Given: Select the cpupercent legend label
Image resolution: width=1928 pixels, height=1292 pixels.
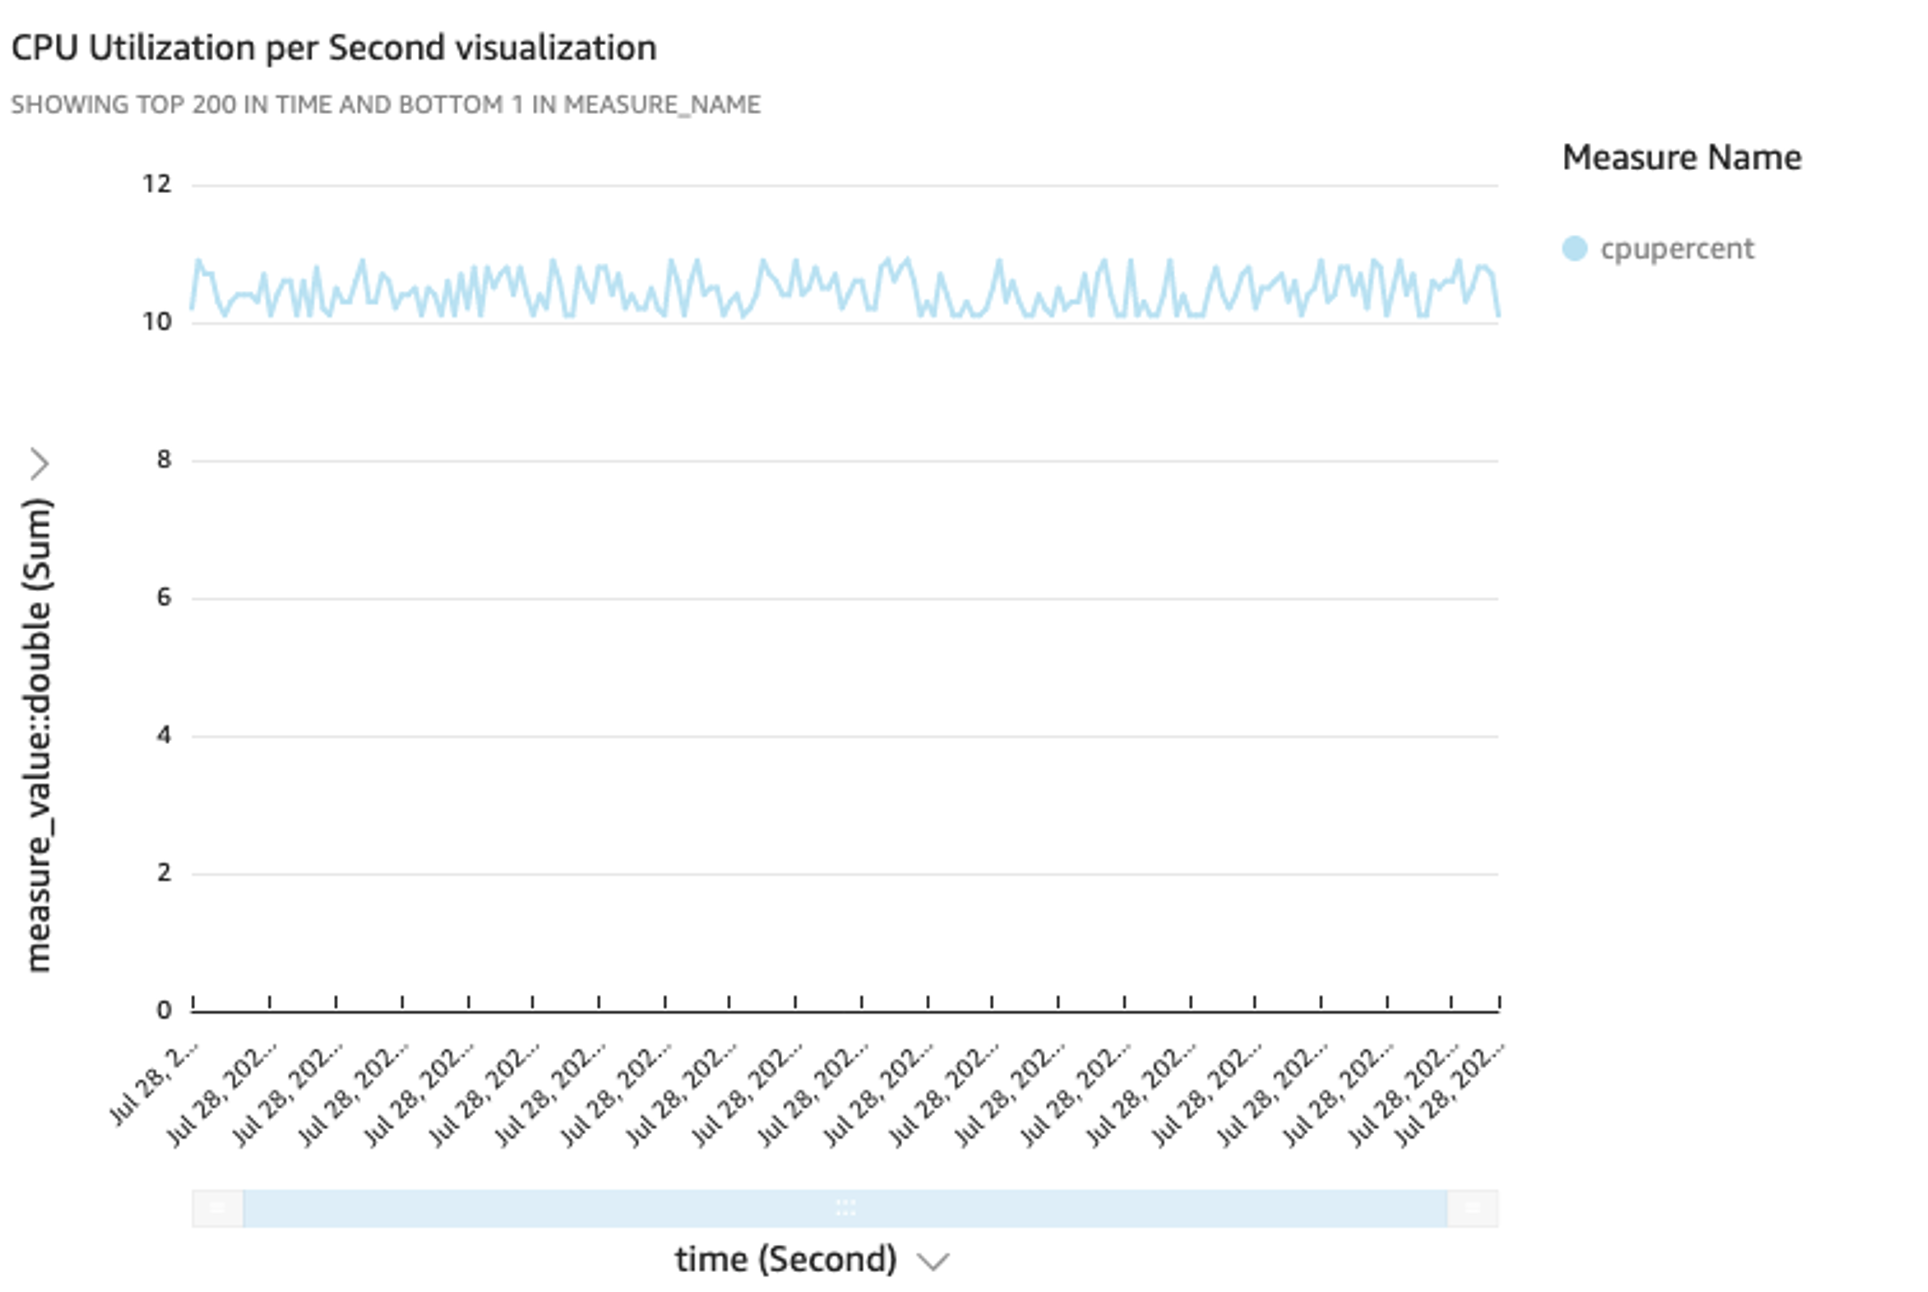Looking at the screenshot, I should tap(1676, 249).
